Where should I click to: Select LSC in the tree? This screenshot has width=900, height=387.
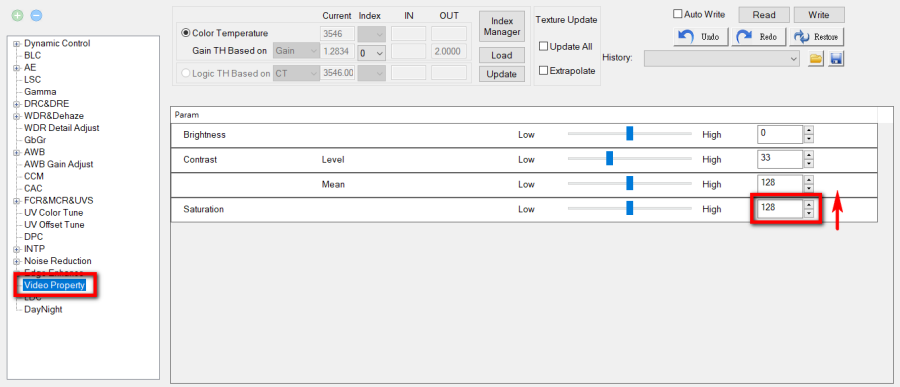click(33, 80)
